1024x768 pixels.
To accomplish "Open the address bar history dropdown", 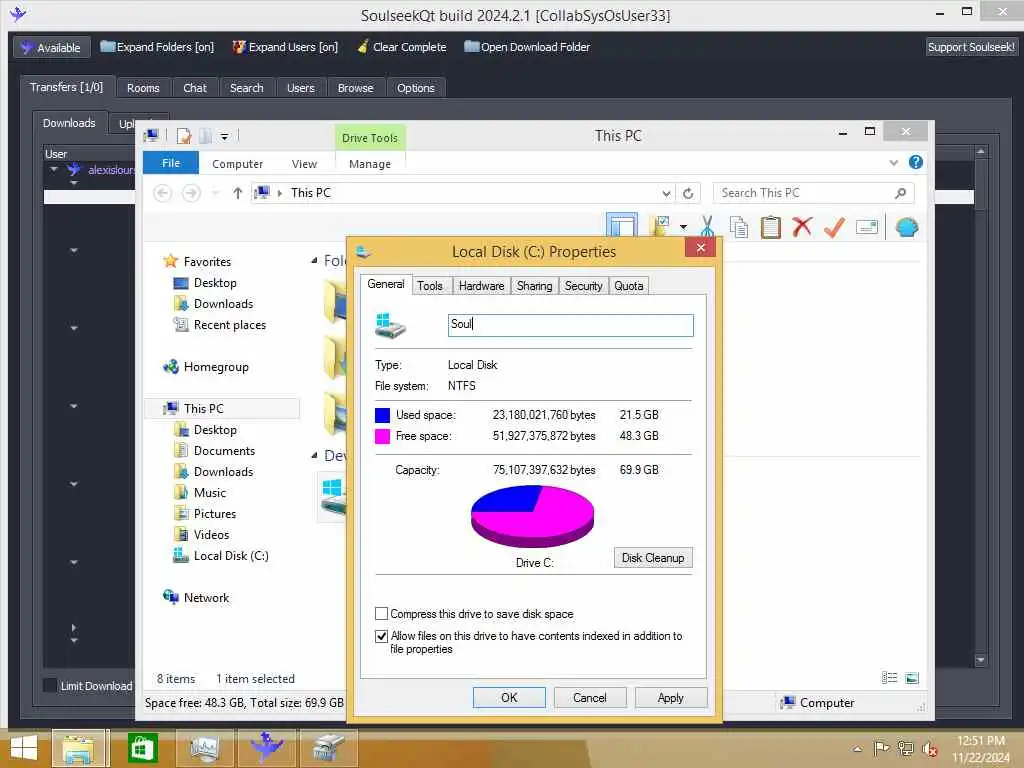I will (x=665, y=193).
